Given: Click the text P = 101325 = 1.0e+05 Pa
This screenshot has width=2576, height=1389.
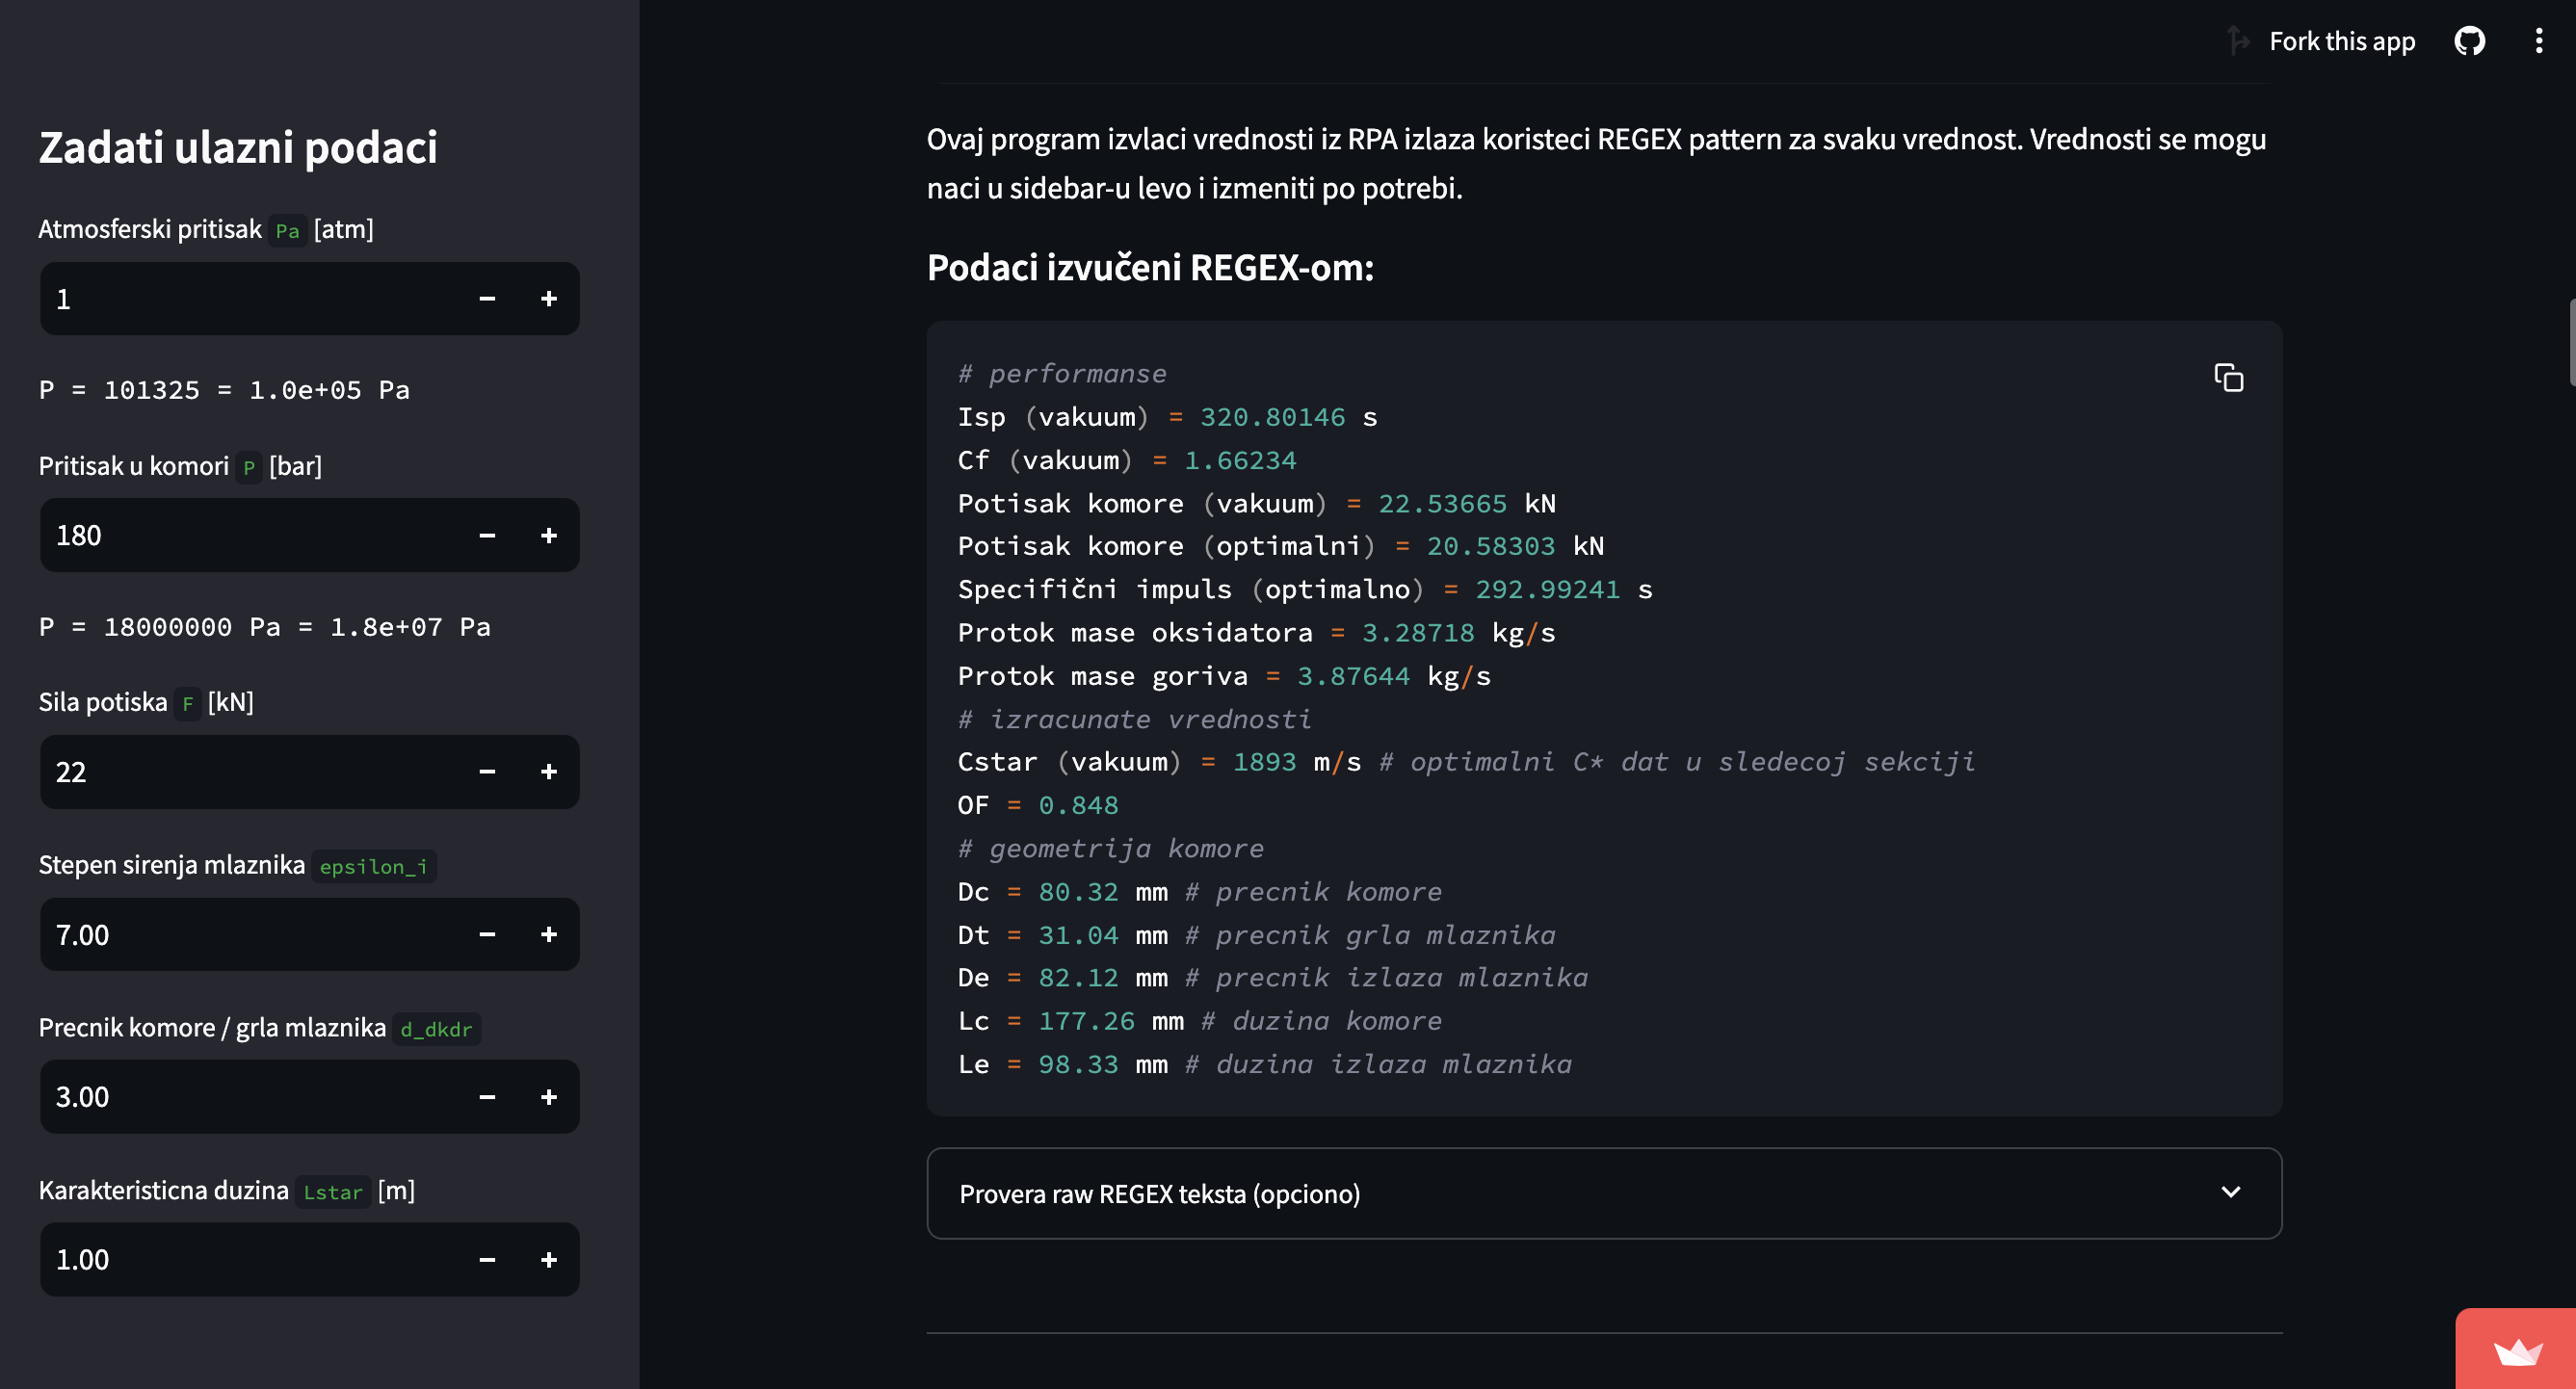Looking at the screenshot, I should [x=224, y=390].
